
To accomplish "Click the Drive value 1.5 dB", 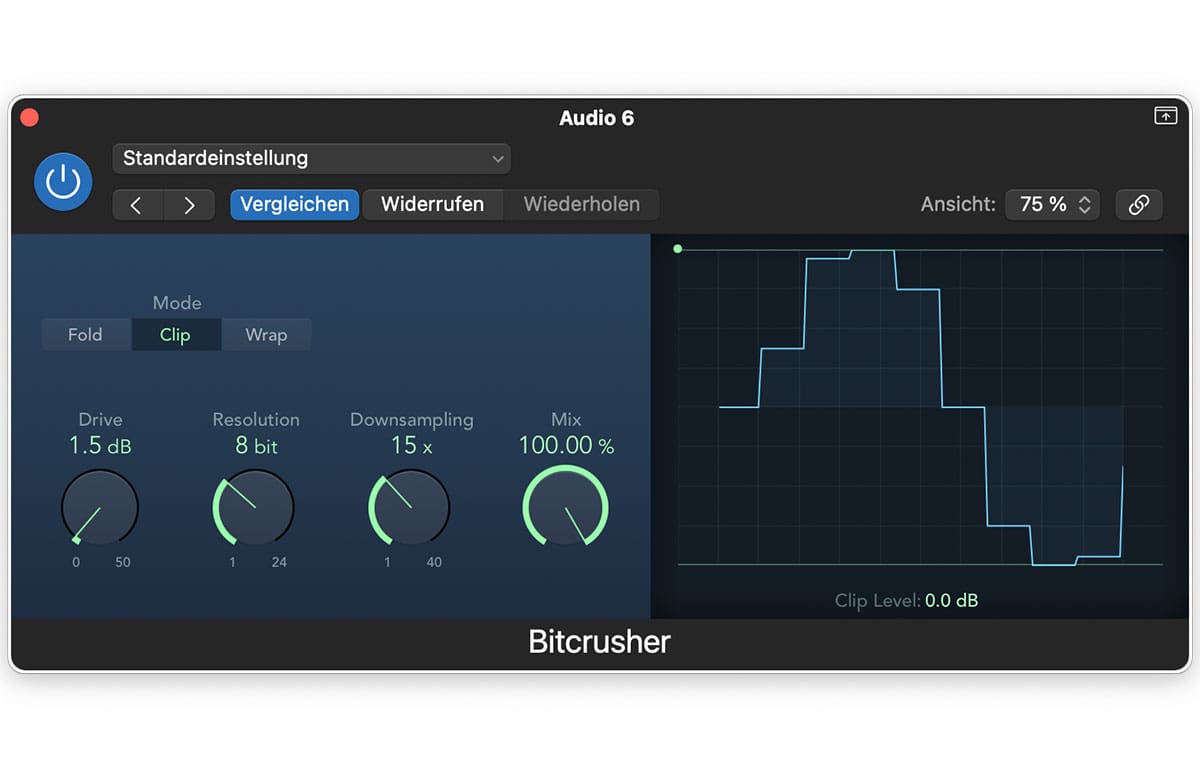I will click(100, 446).
